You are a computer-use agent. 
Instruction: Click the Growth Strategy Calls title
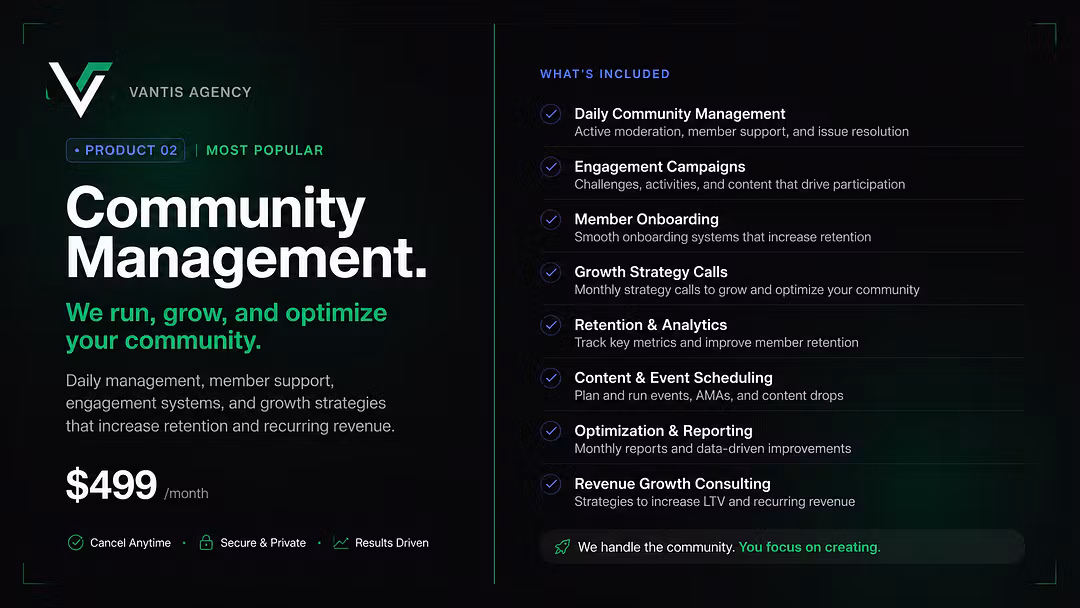point(651,272)
